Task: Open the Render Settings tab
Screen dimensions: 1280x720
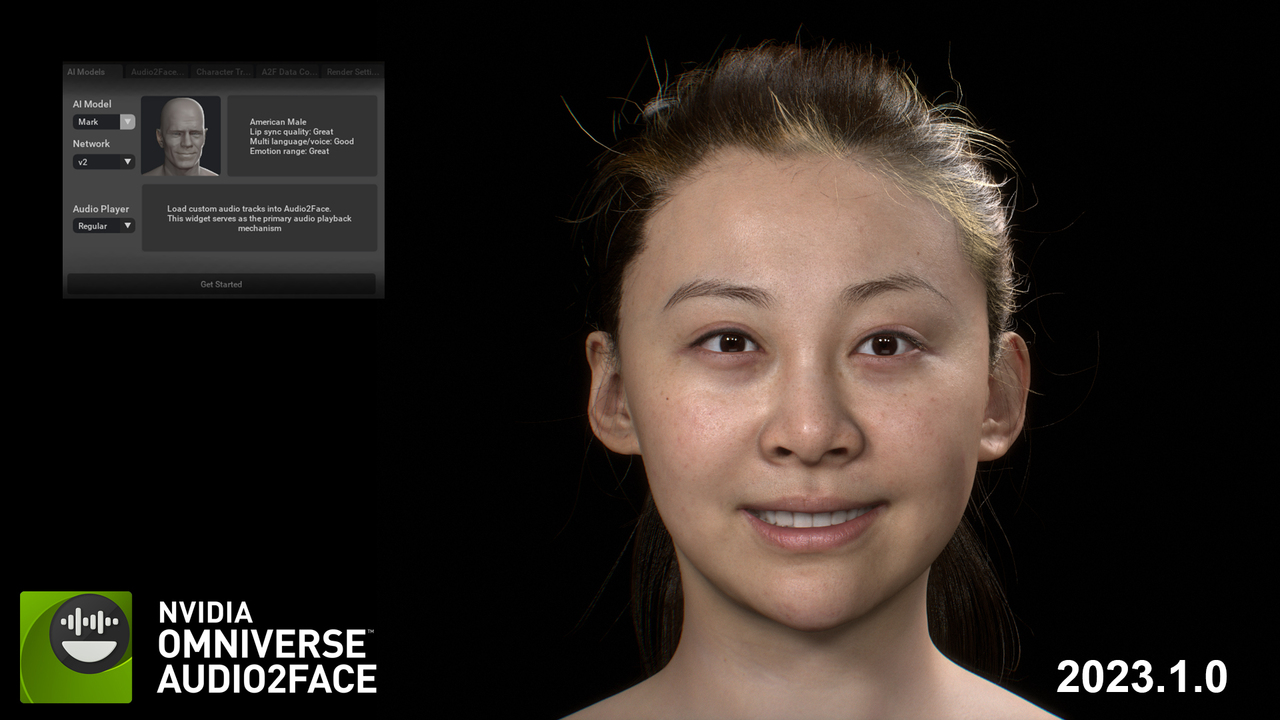Action: 352,72
